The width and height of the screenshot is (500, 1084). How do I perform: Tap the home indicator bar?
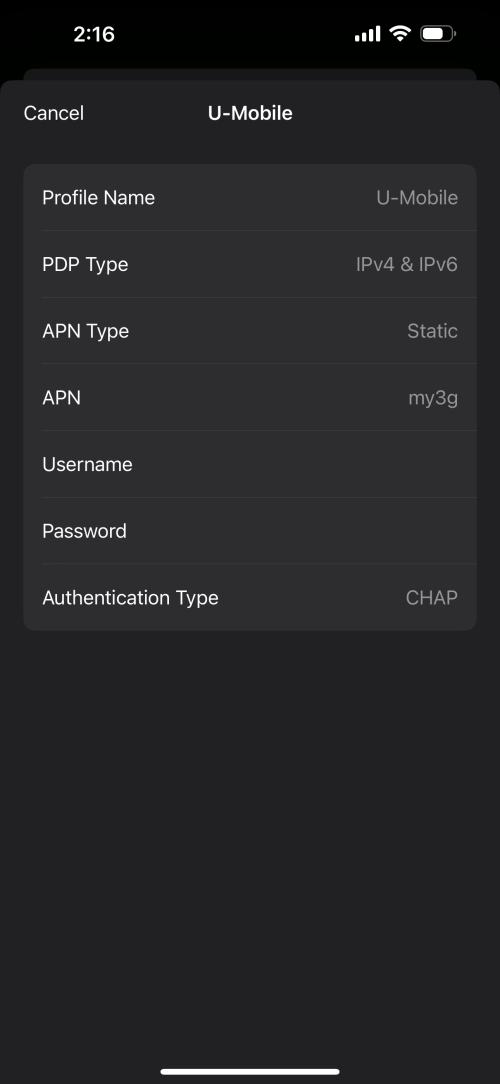click(x=250, y=1072)
